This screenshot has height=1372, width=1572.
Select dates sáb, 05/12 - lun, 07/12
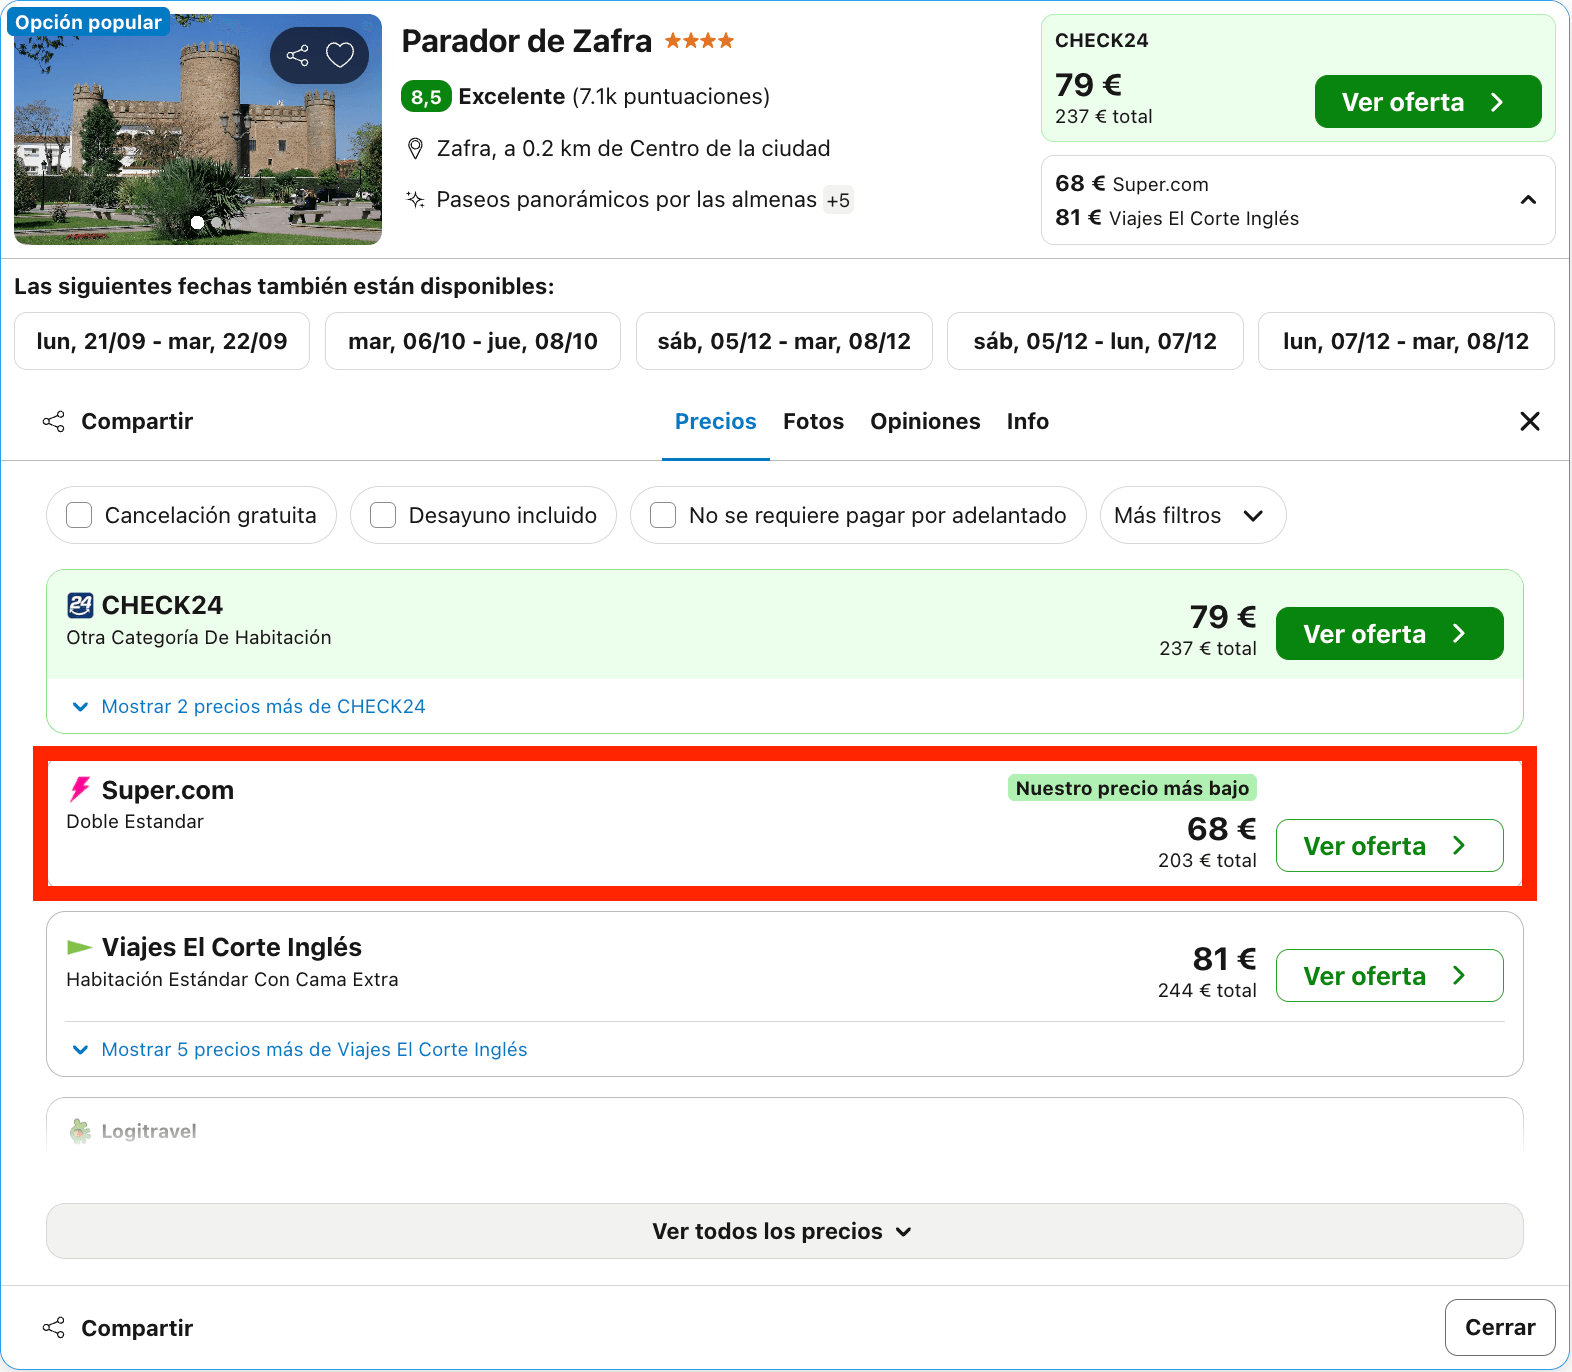tap(1095, 341)
